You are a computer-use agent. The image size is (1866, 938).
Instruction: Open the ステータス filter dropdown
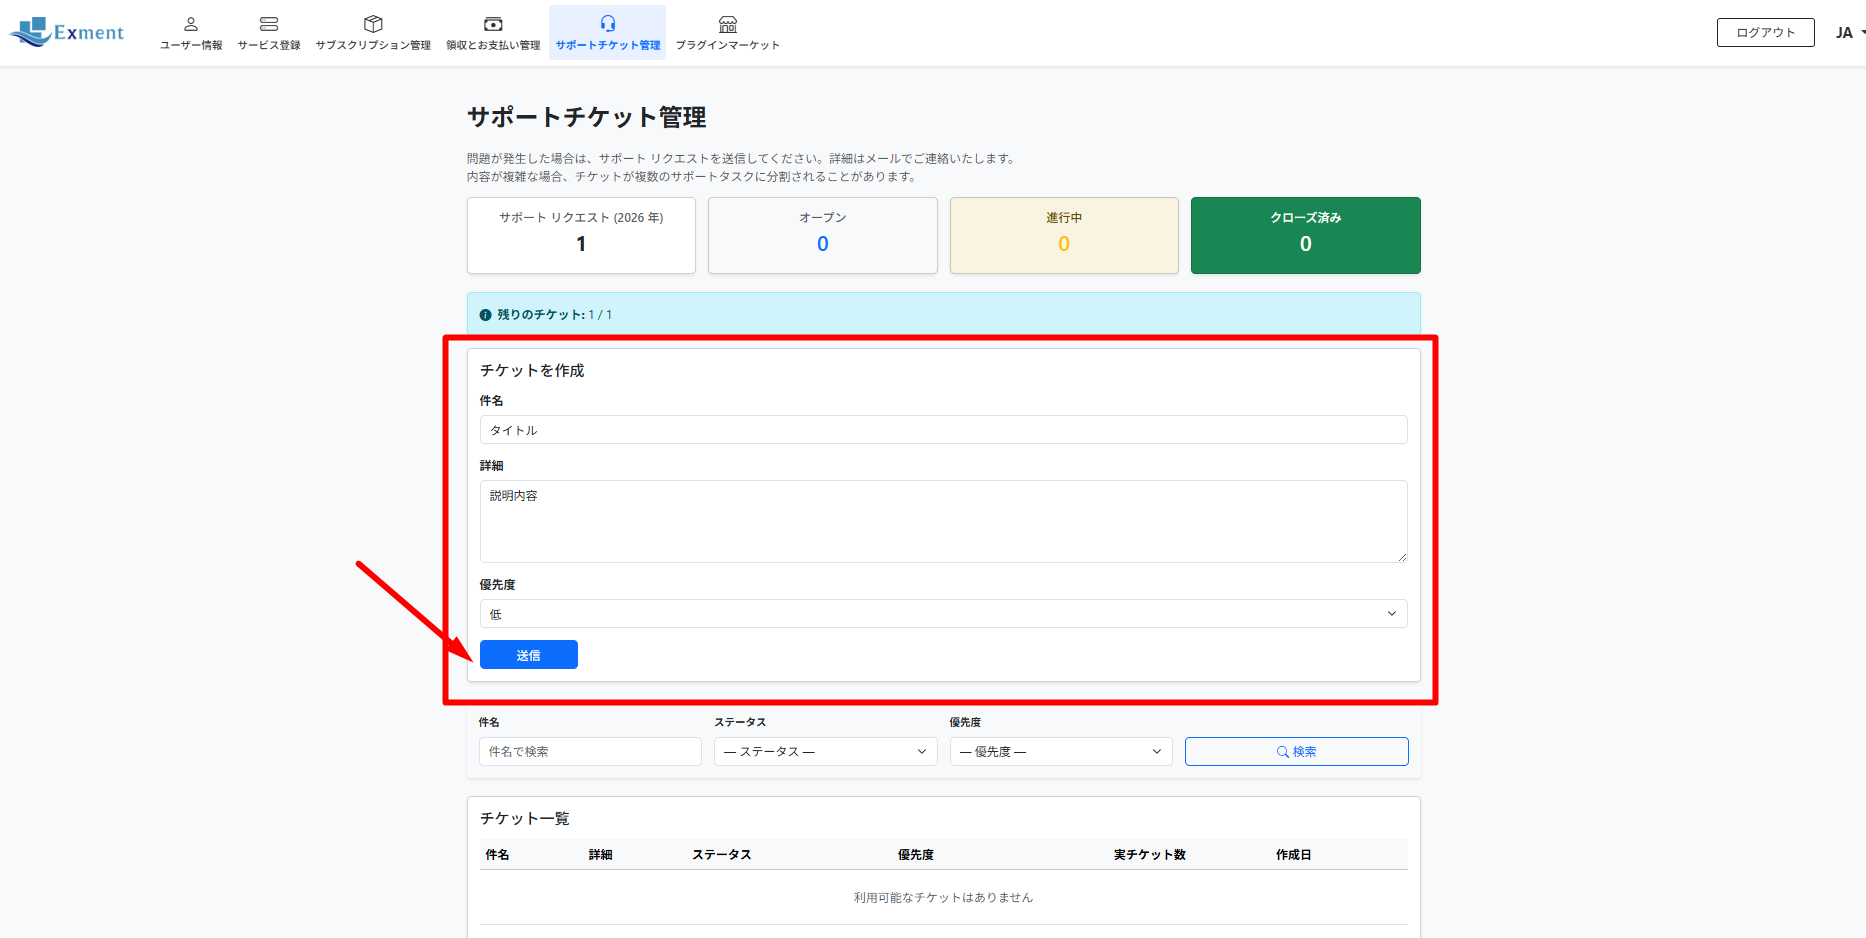click(x=826, y=752)
